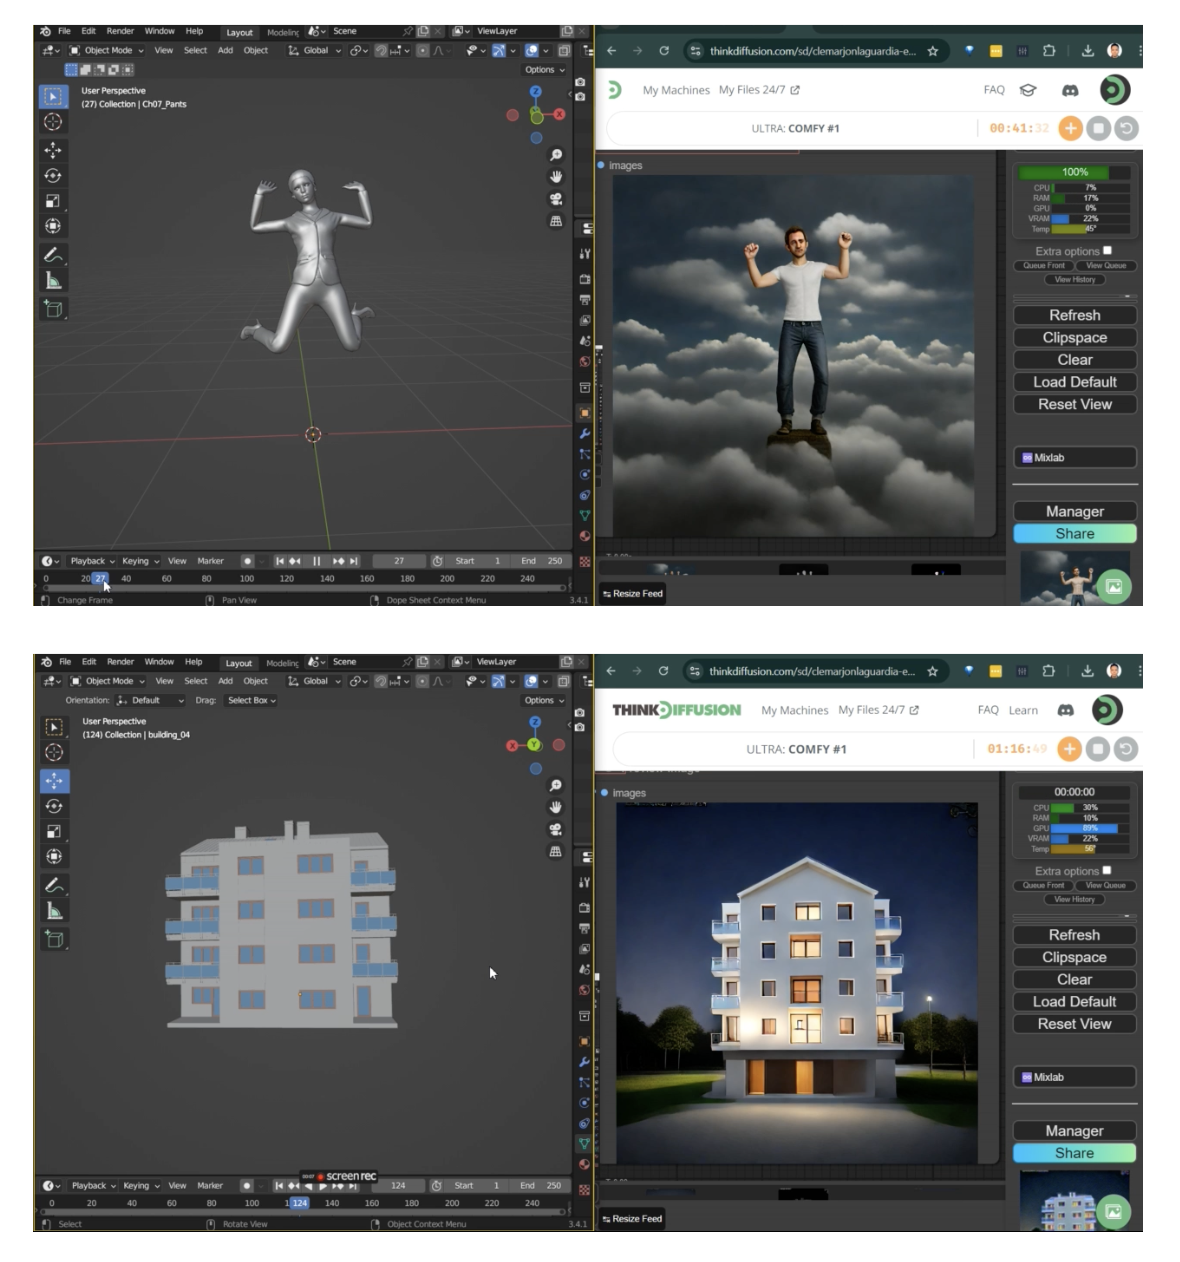Activate the Rotate tool
Viewport: 1180px width, 1262px height.
coord(53,173)
